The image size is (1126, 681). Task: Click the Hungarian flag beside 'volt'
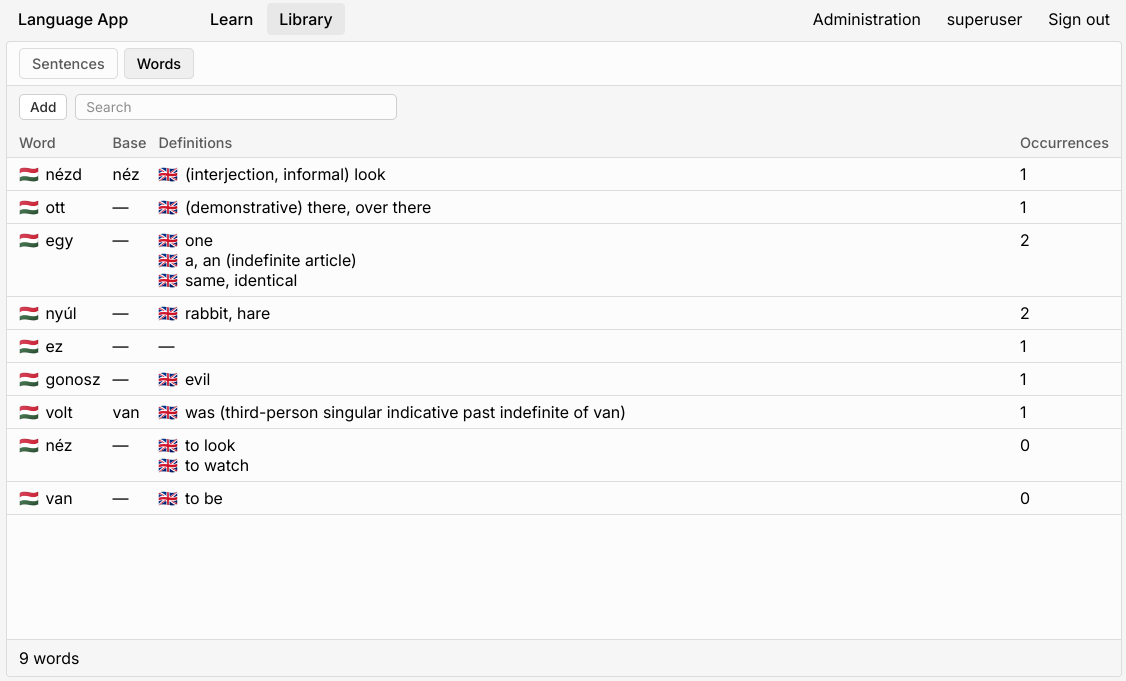point(29,413)
